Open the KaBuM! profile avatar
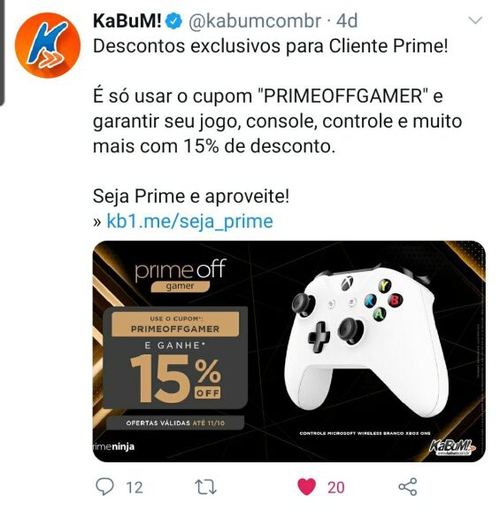 tap(47, 45)
